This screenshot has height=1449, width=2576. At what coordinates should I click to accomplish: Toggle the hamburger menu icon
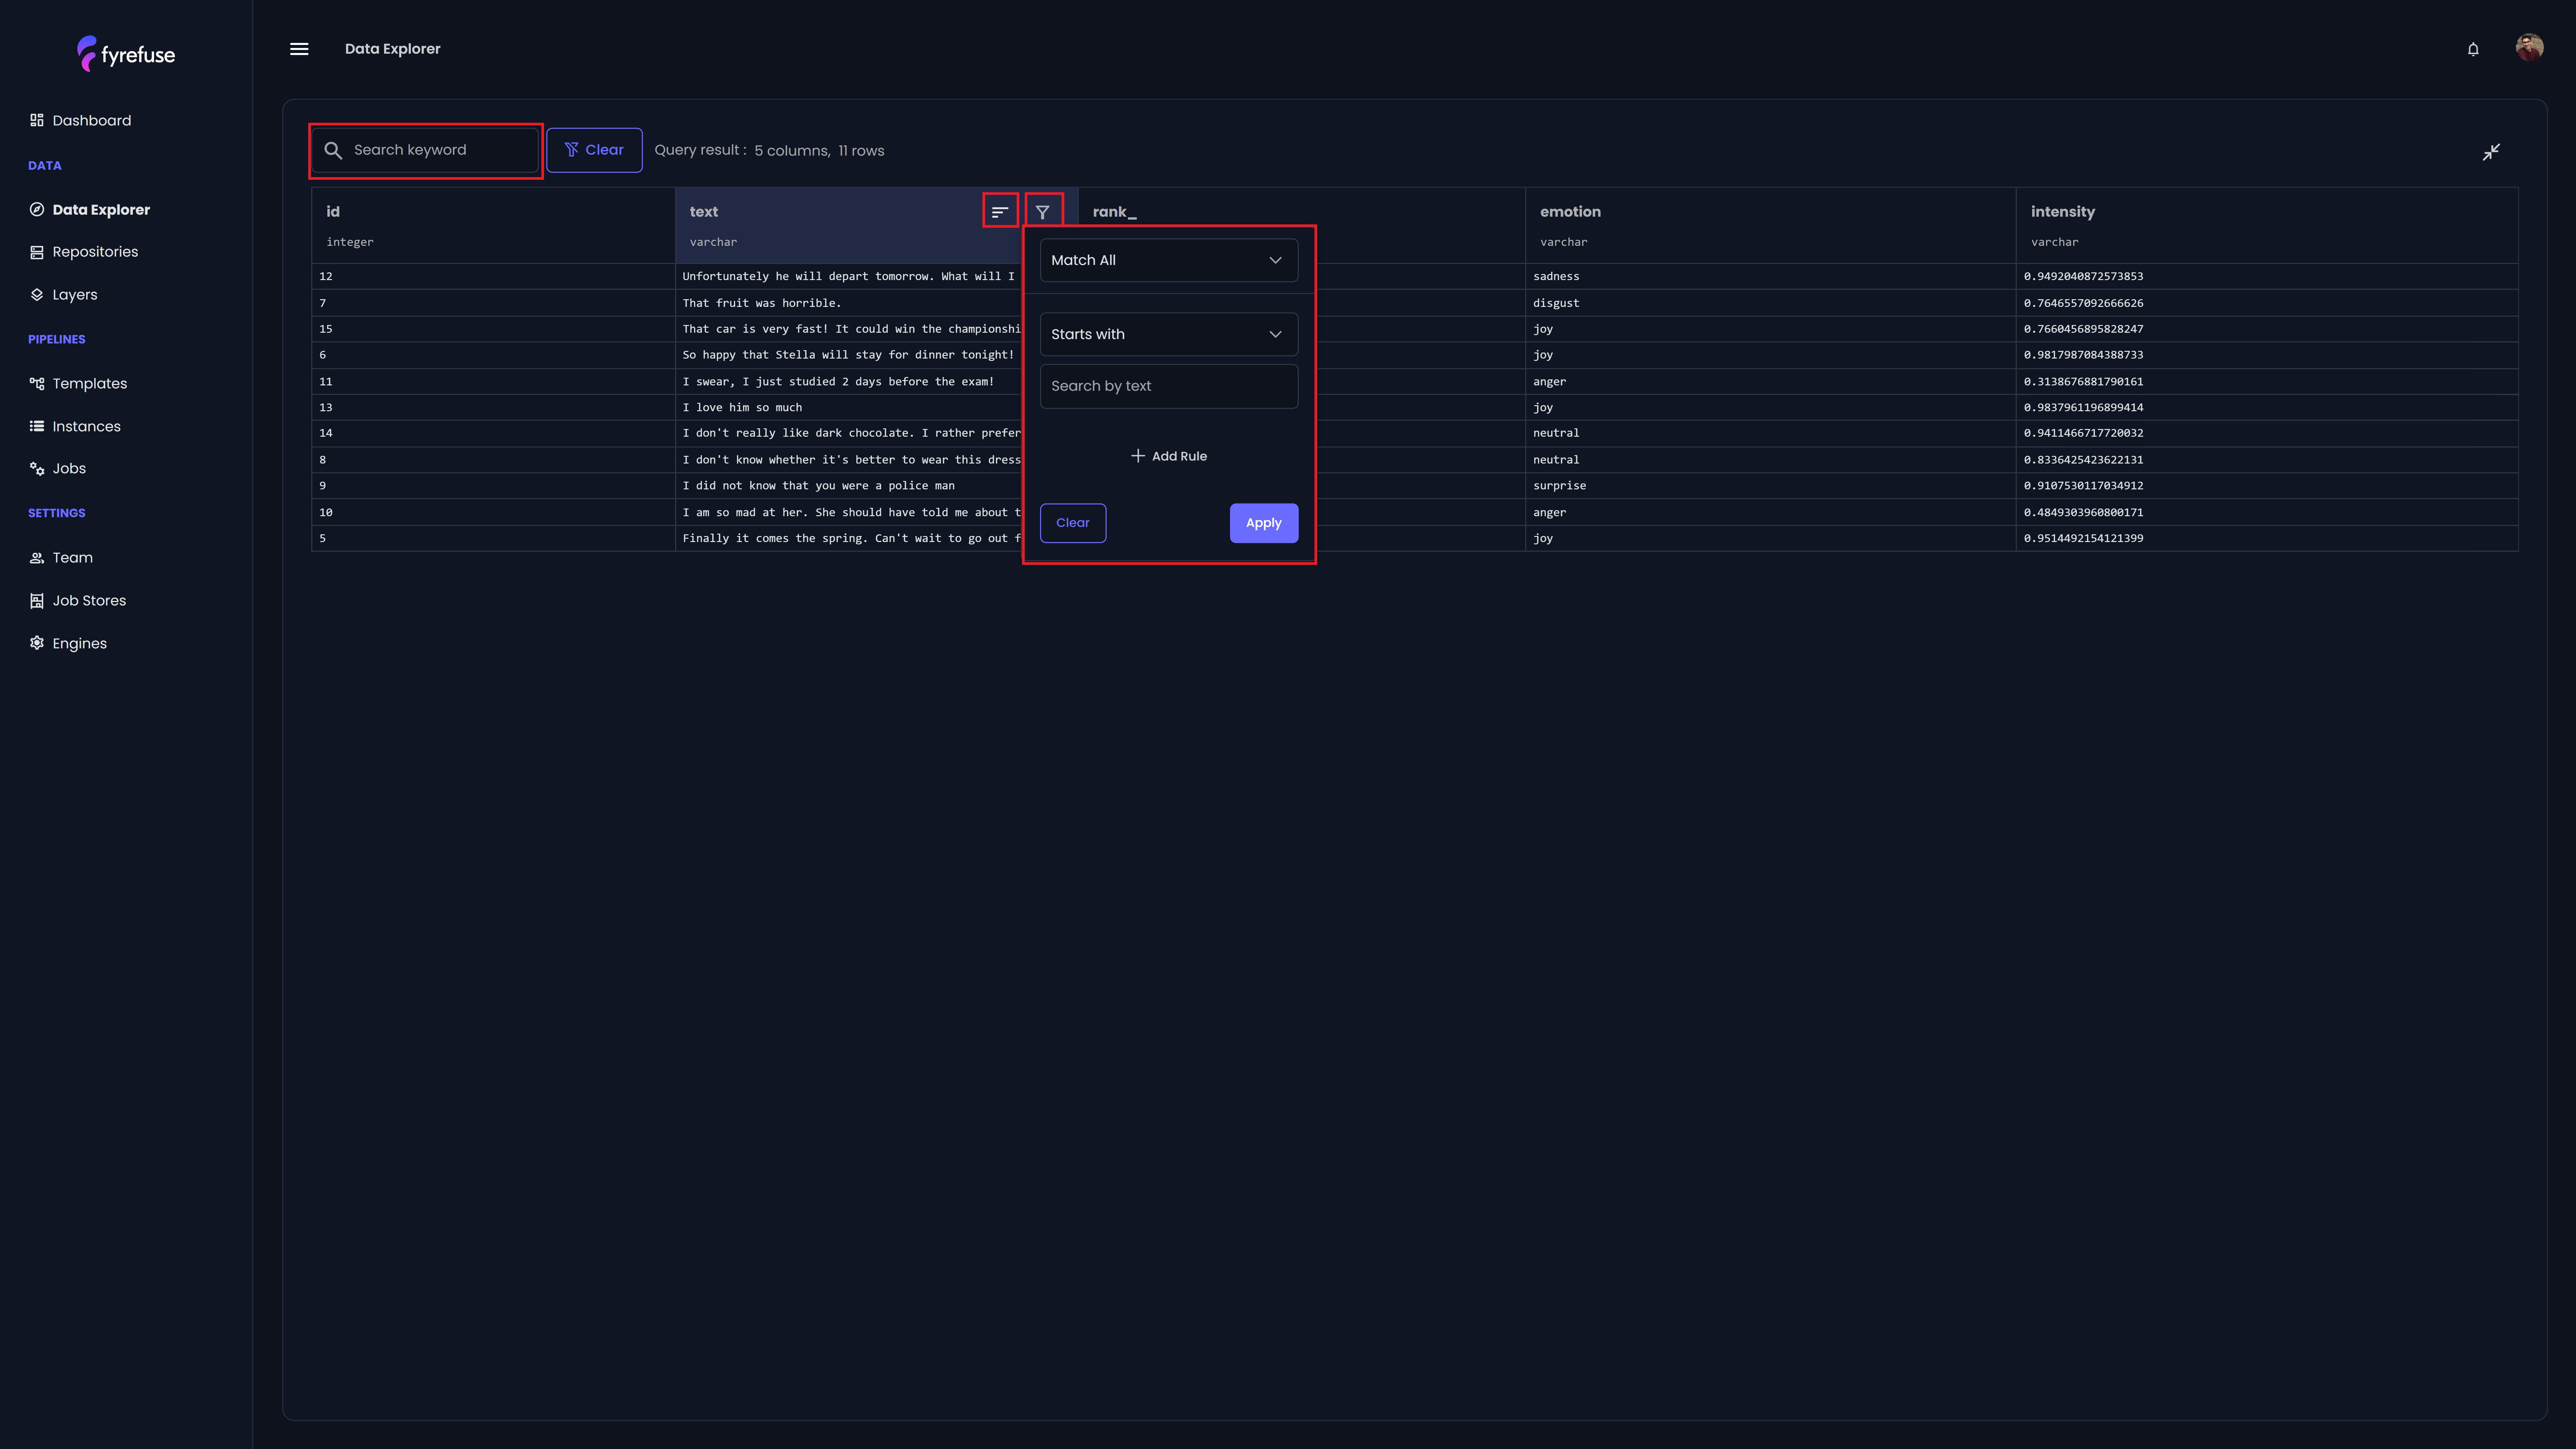pyautogui.click(x=299, y=49)
